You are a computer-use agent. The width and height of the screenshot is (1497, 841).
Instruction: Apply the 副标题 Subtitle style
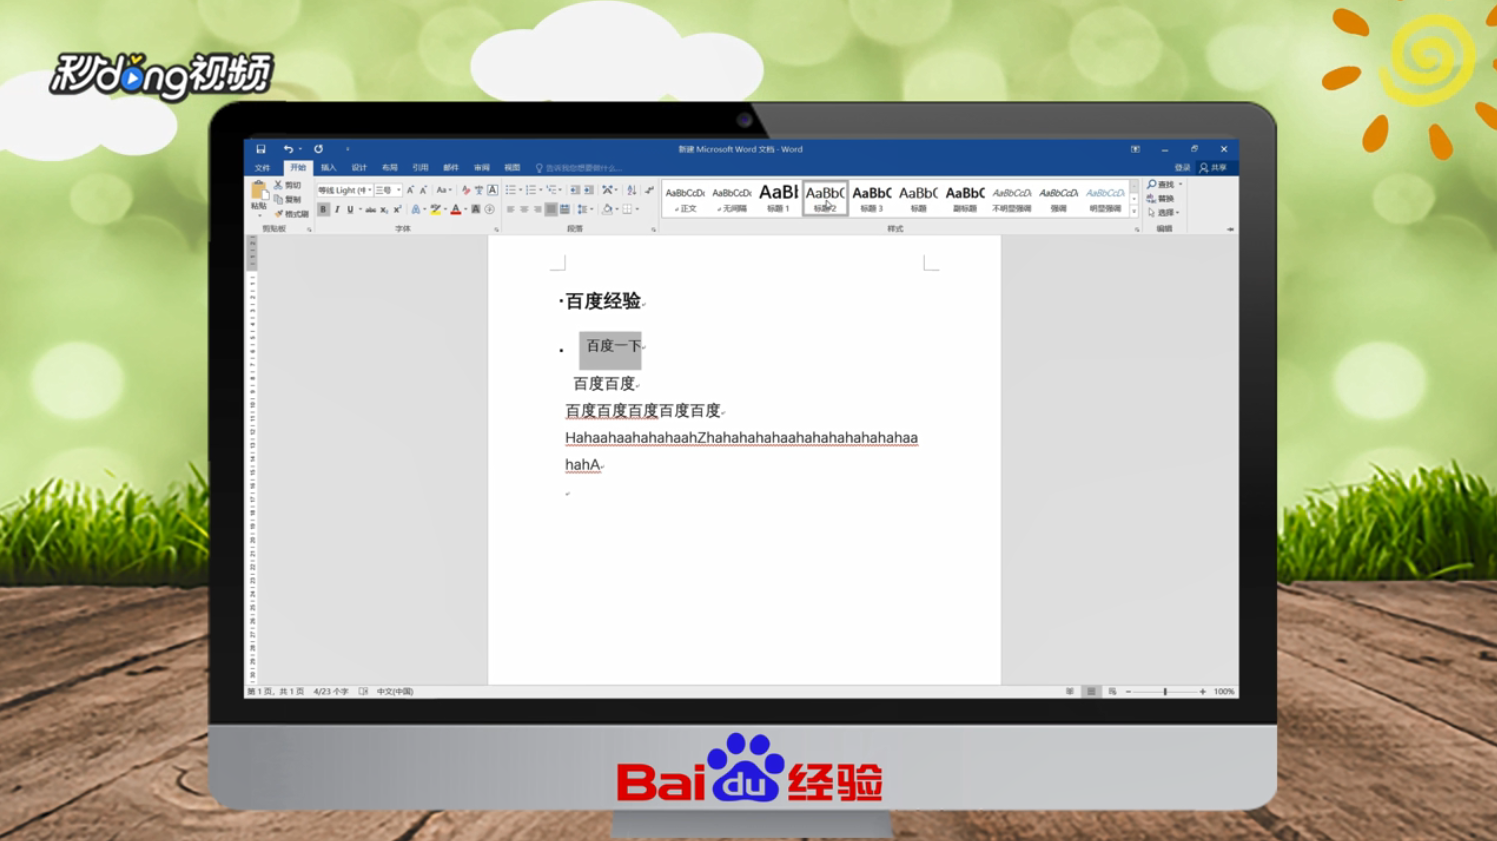965,198
